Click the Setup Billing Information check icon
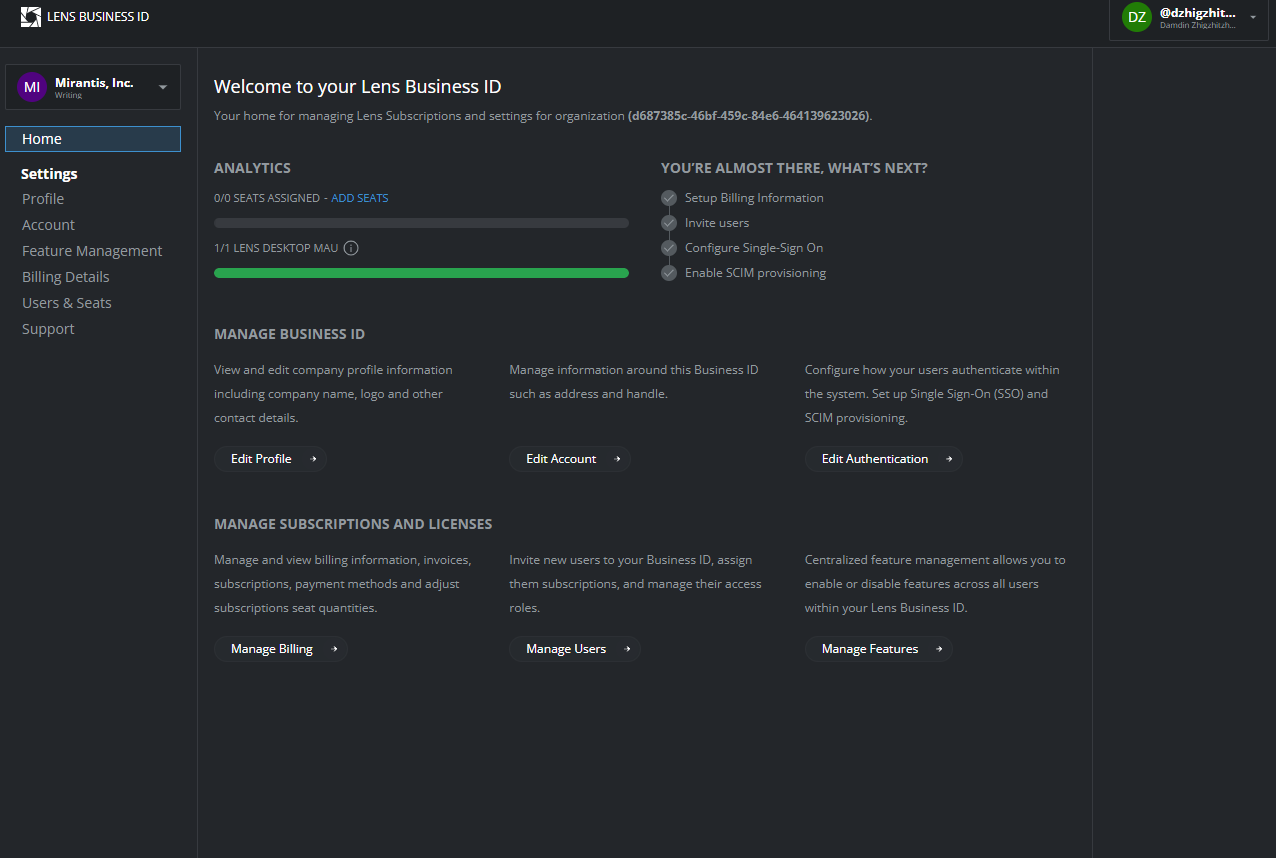Viewport: 1276px width, 858px height. [x=669, y=198]
